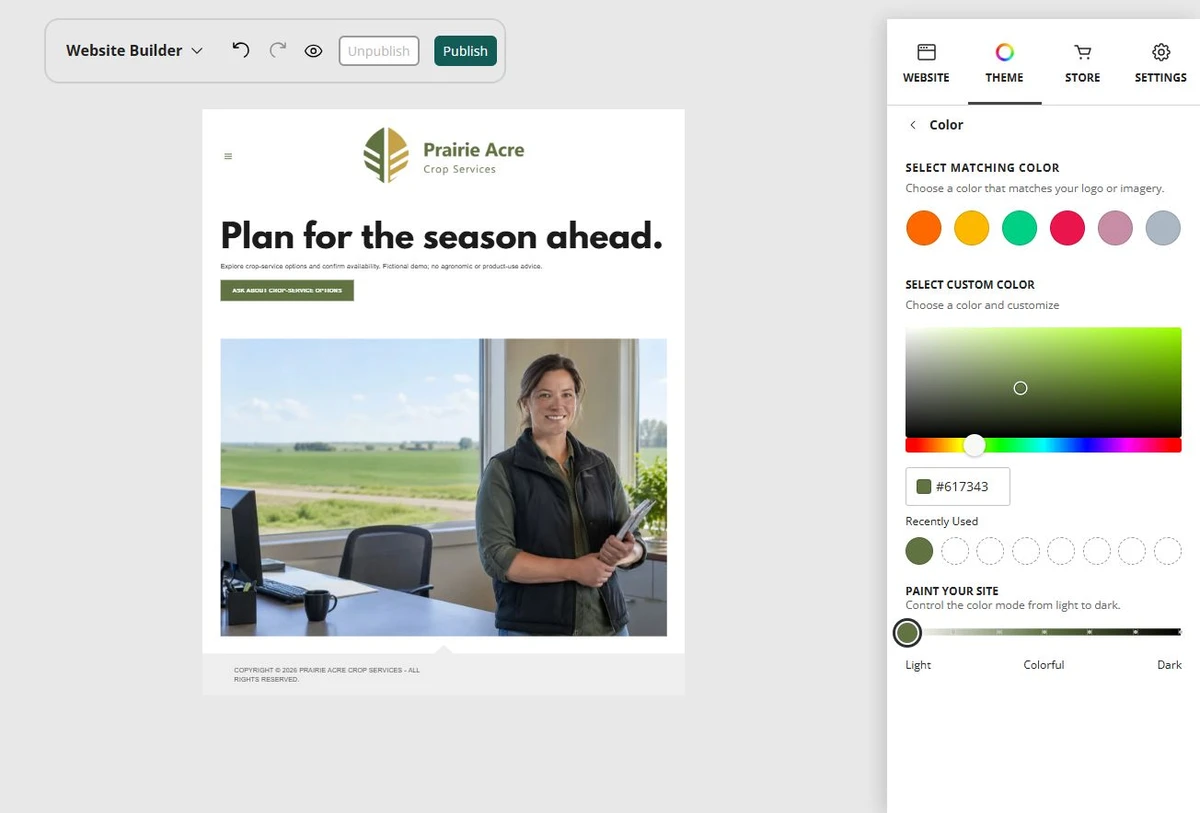Select the Theme tab
The width and height of the screenshot is (1200, 813).
coord(1004,63)
